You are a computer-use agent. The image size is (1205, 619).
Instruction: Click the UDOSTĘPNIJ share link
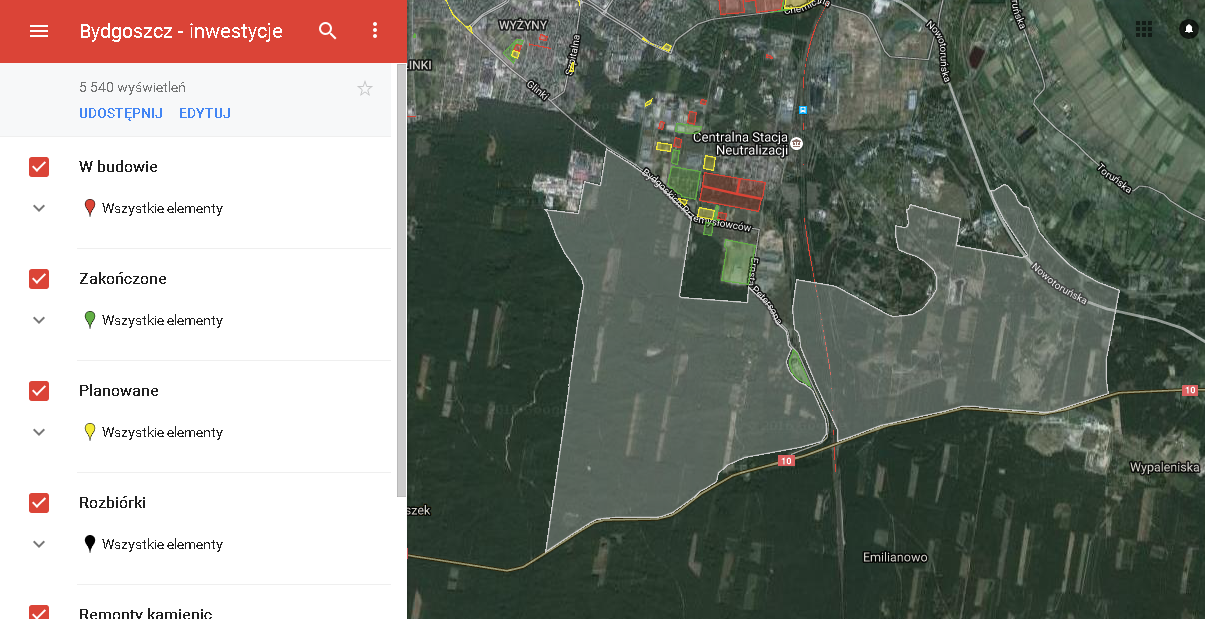(x=121, y=113)
